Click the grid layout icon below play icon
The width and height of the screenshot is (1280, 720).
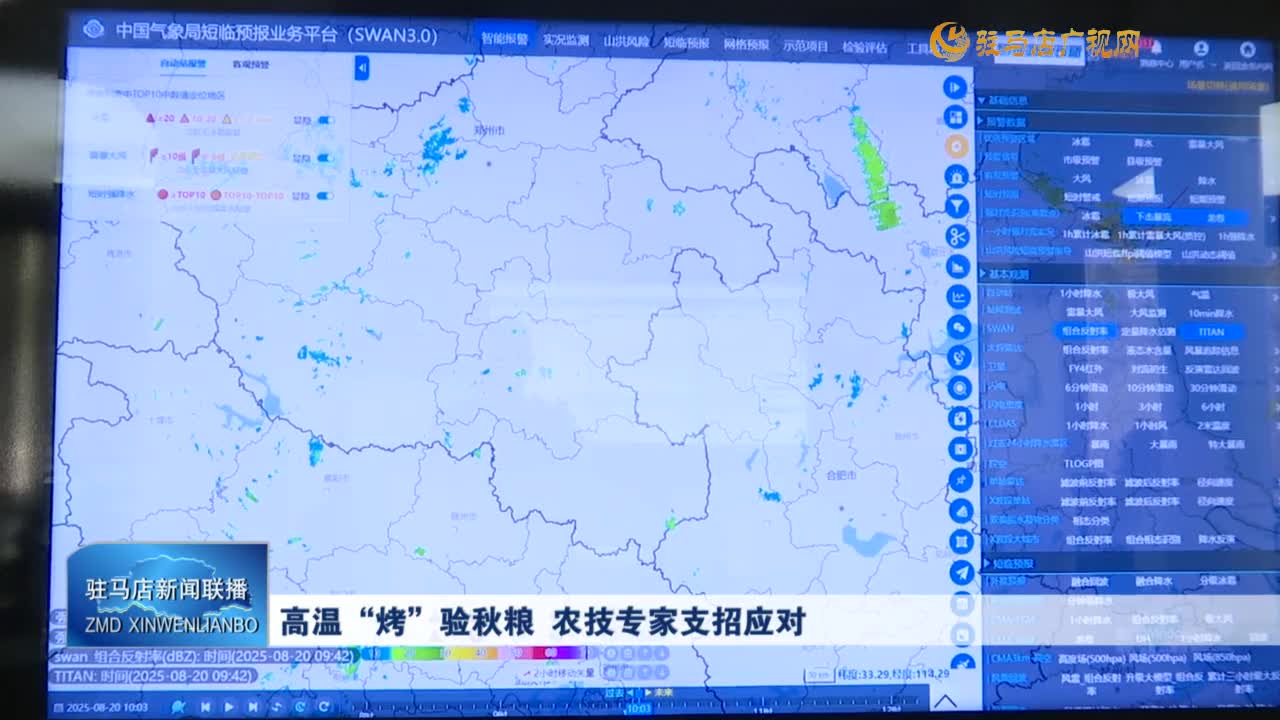957,117
